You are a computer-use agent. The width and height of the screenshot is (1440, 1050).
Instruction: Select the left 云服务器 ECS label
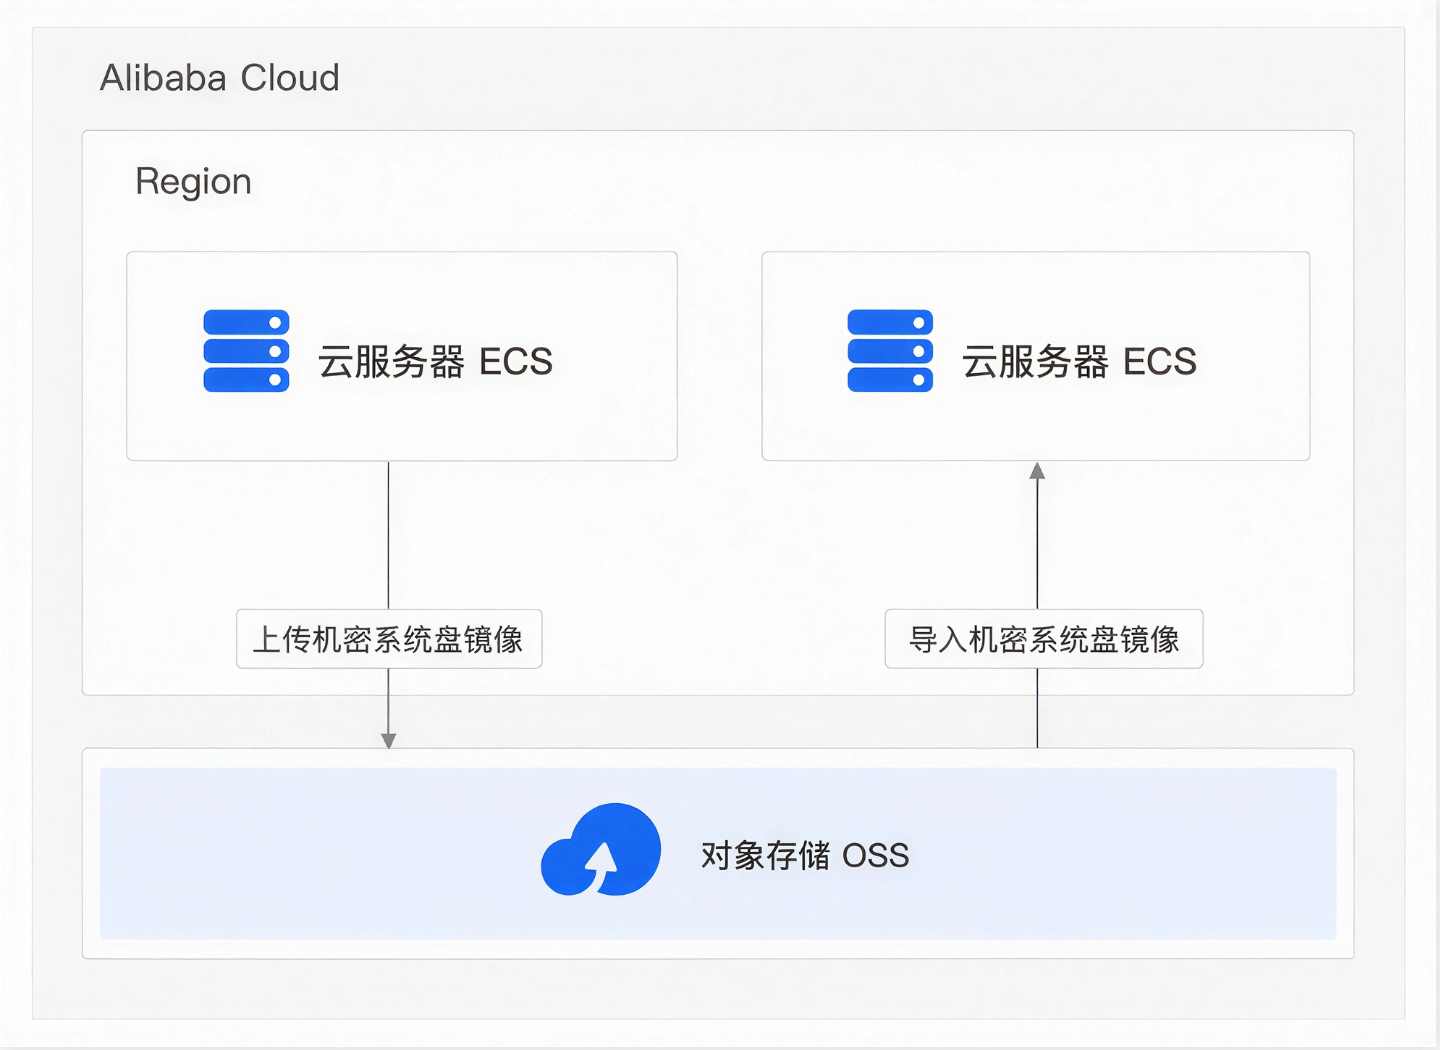[x=435, y=362]
